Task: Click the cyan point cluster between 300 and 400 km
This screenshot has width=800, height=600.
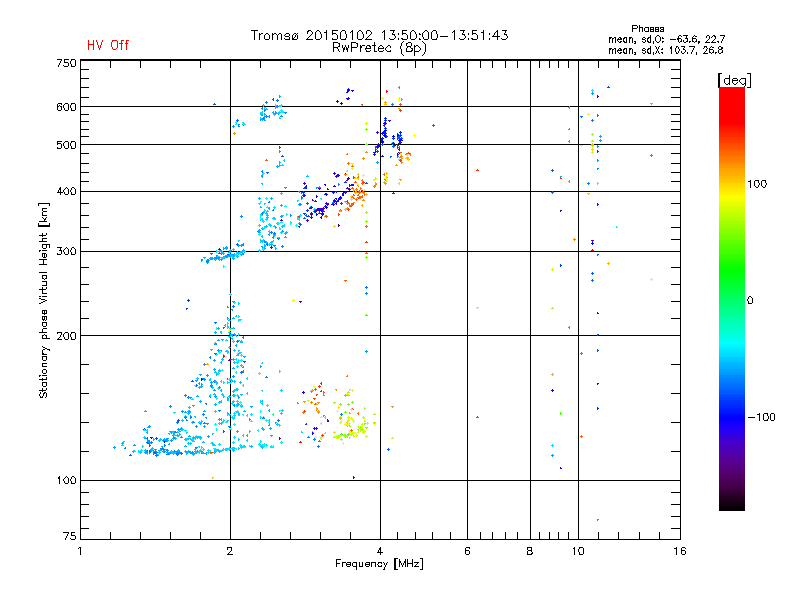Action: pos(272,224)
